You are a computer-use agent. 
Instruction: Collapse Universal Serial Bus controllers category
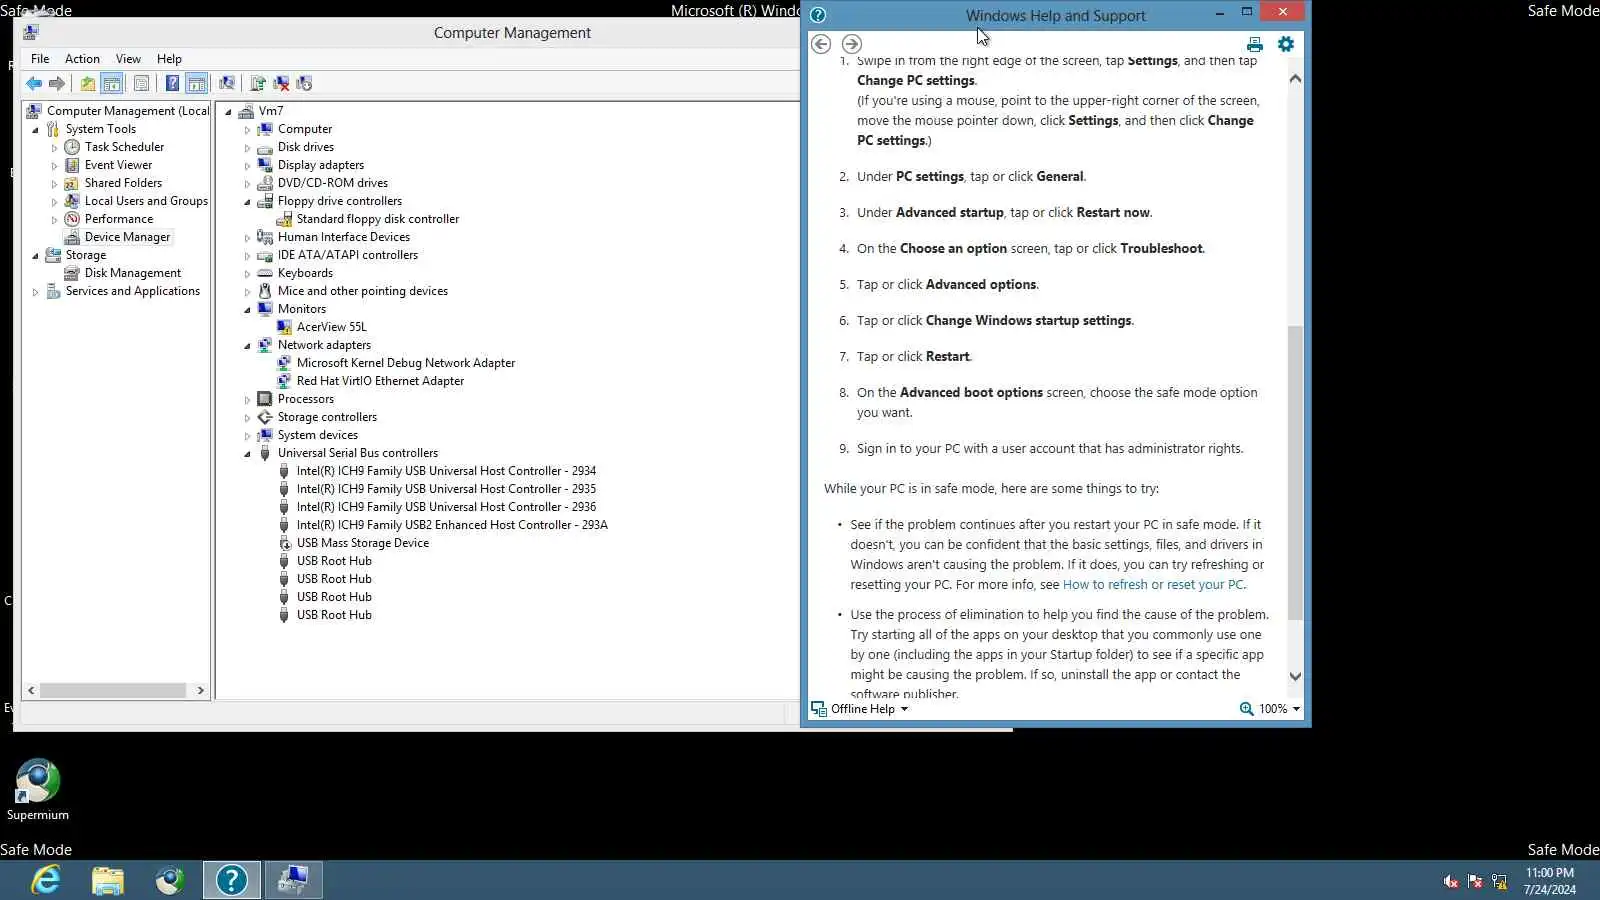coord(247,454)
